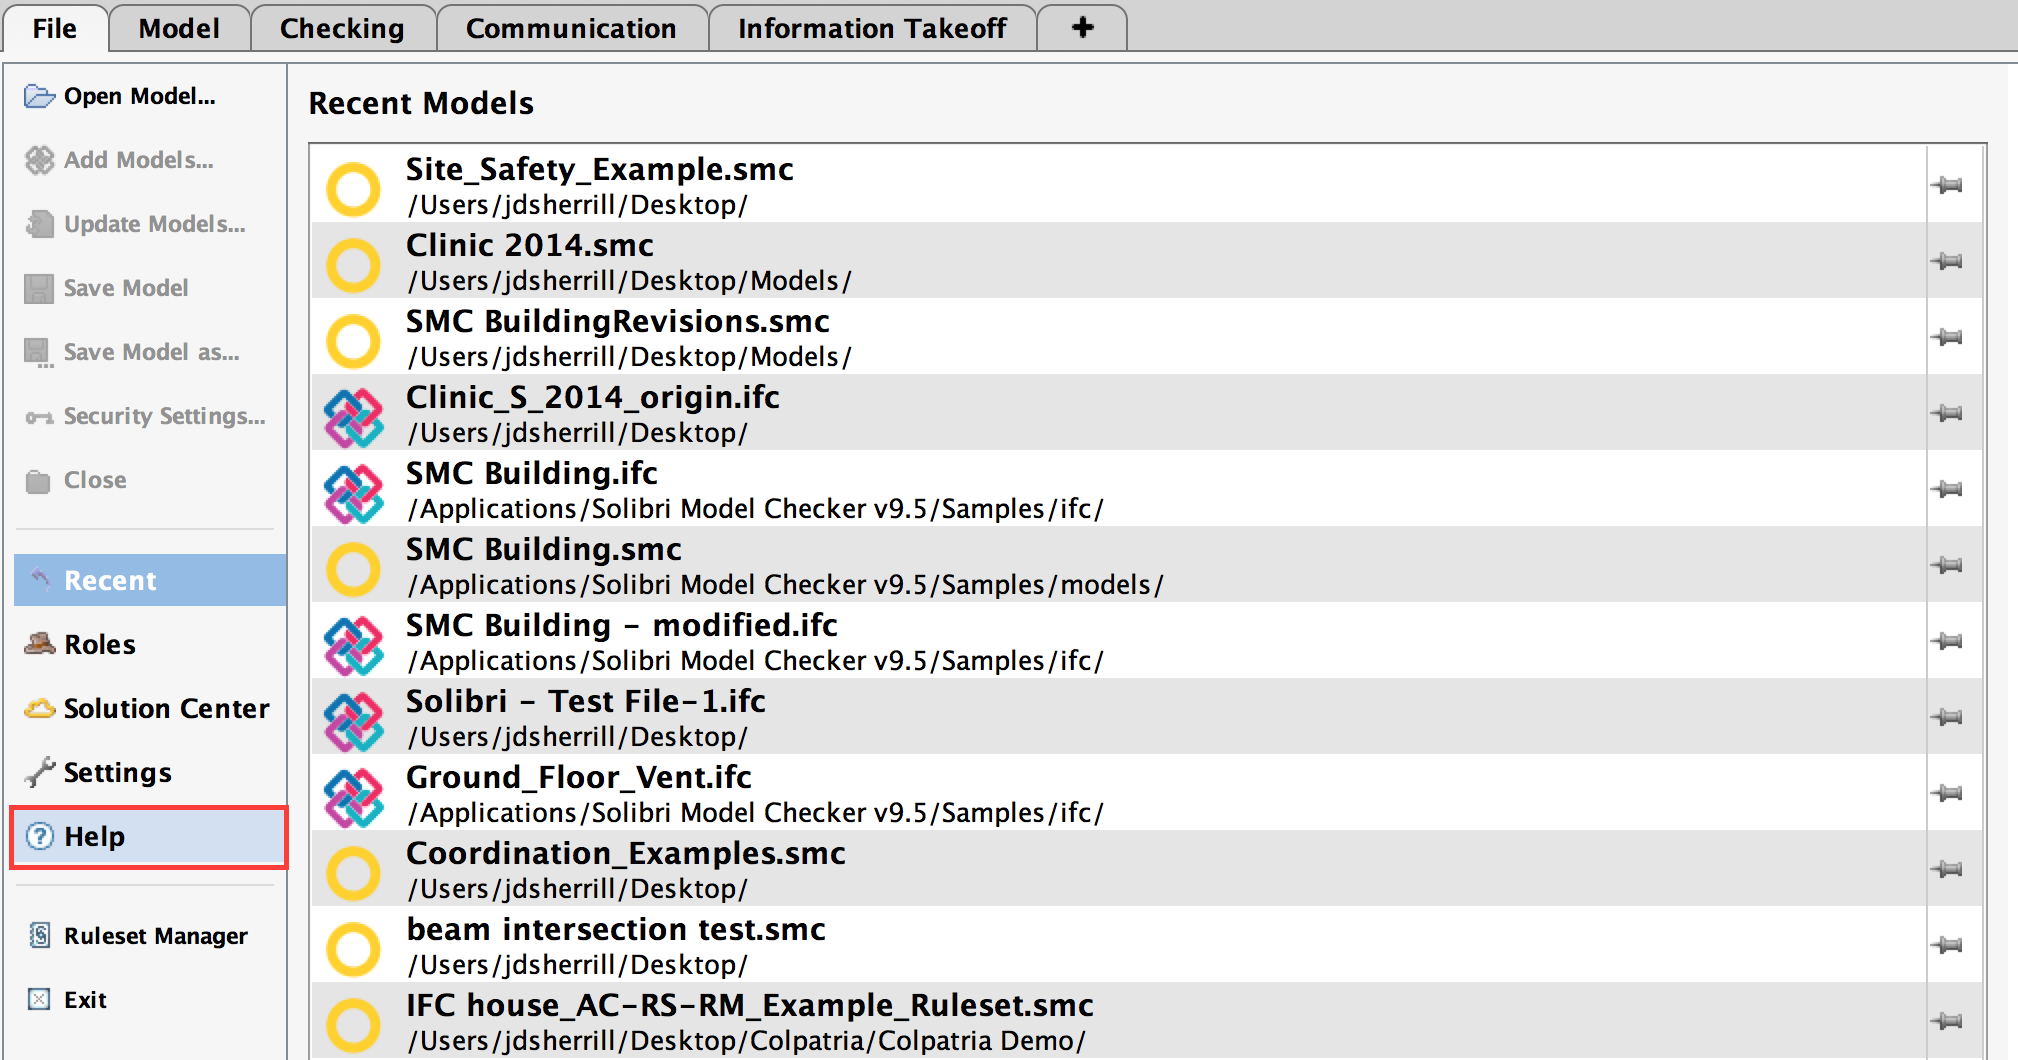Image resolution: width=2018 pixels, height=1060 pixels.
Task: Click the IFC icon for SMC Building.ifc
Action: (354, 493)
